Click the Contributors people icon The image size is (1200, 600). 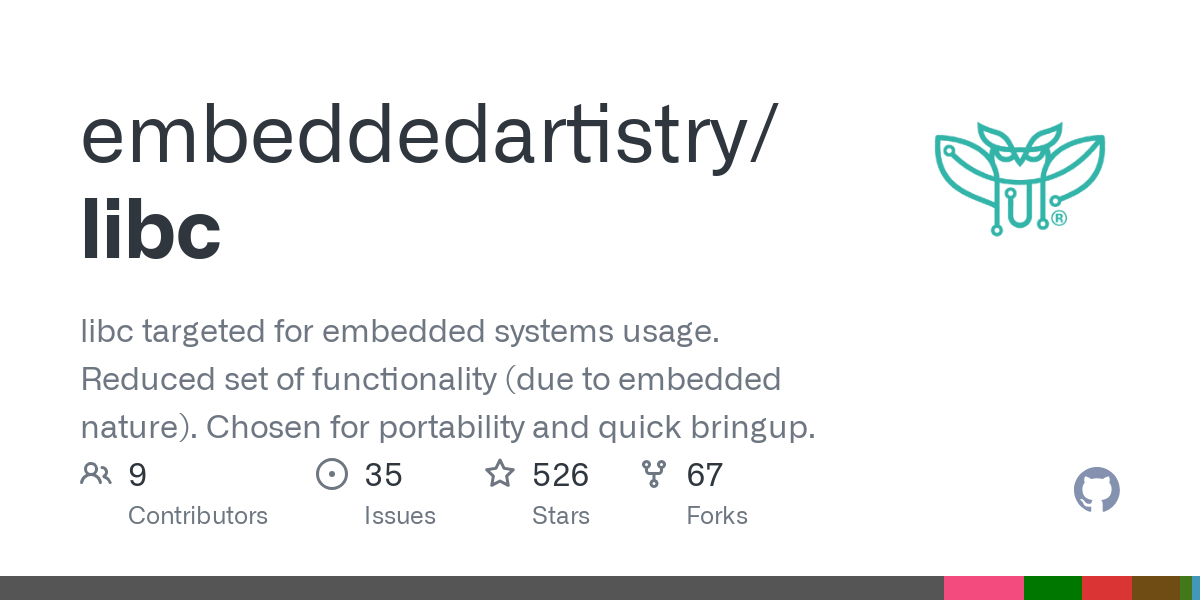coord(96,474)
